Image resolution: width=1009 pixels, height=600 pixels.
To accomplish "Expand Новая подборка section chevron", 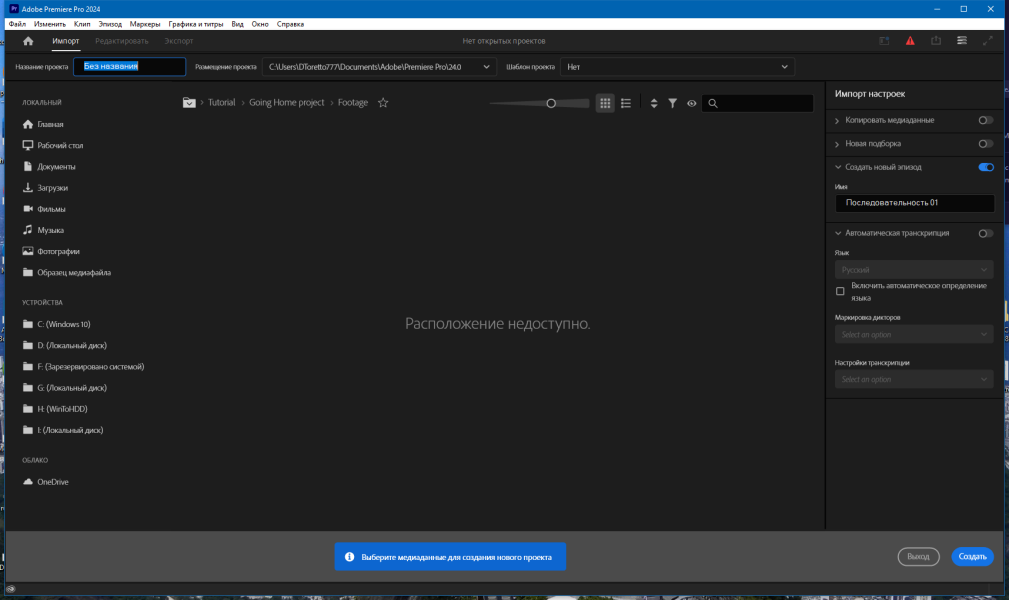I will [837, 144].
